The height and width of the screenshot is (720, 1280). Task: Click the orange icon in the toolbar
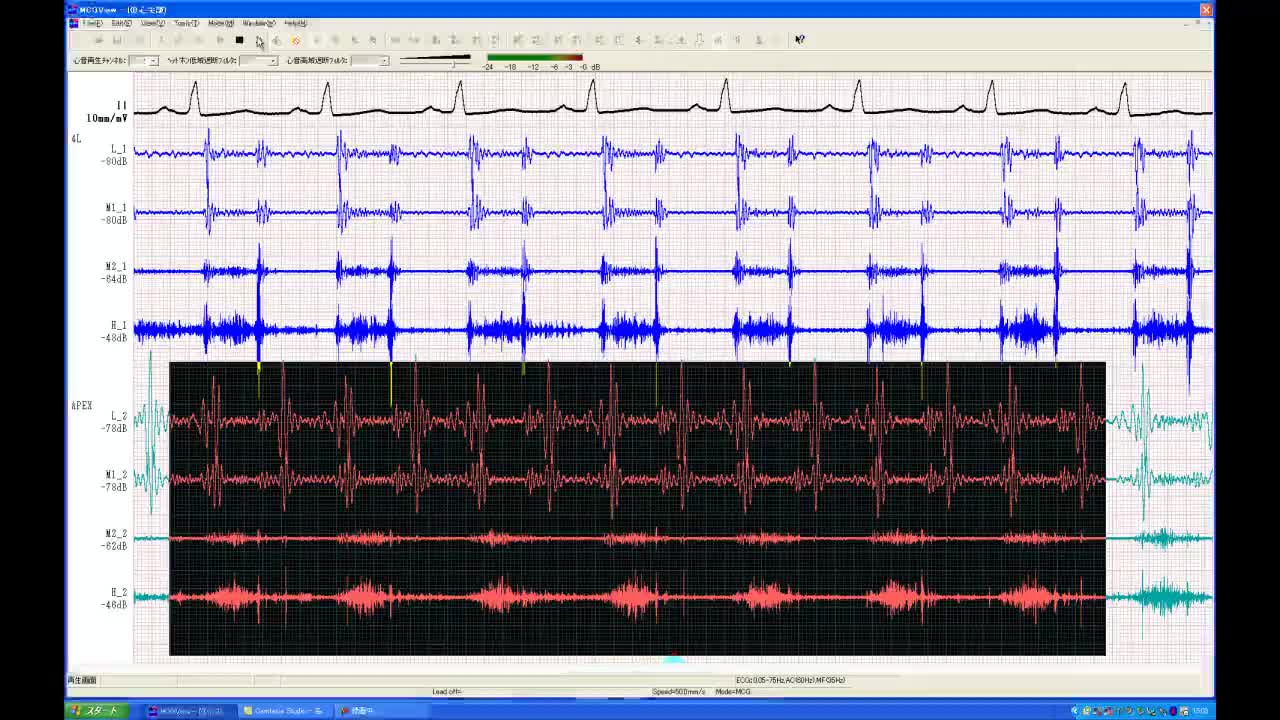tap(295, 40)
